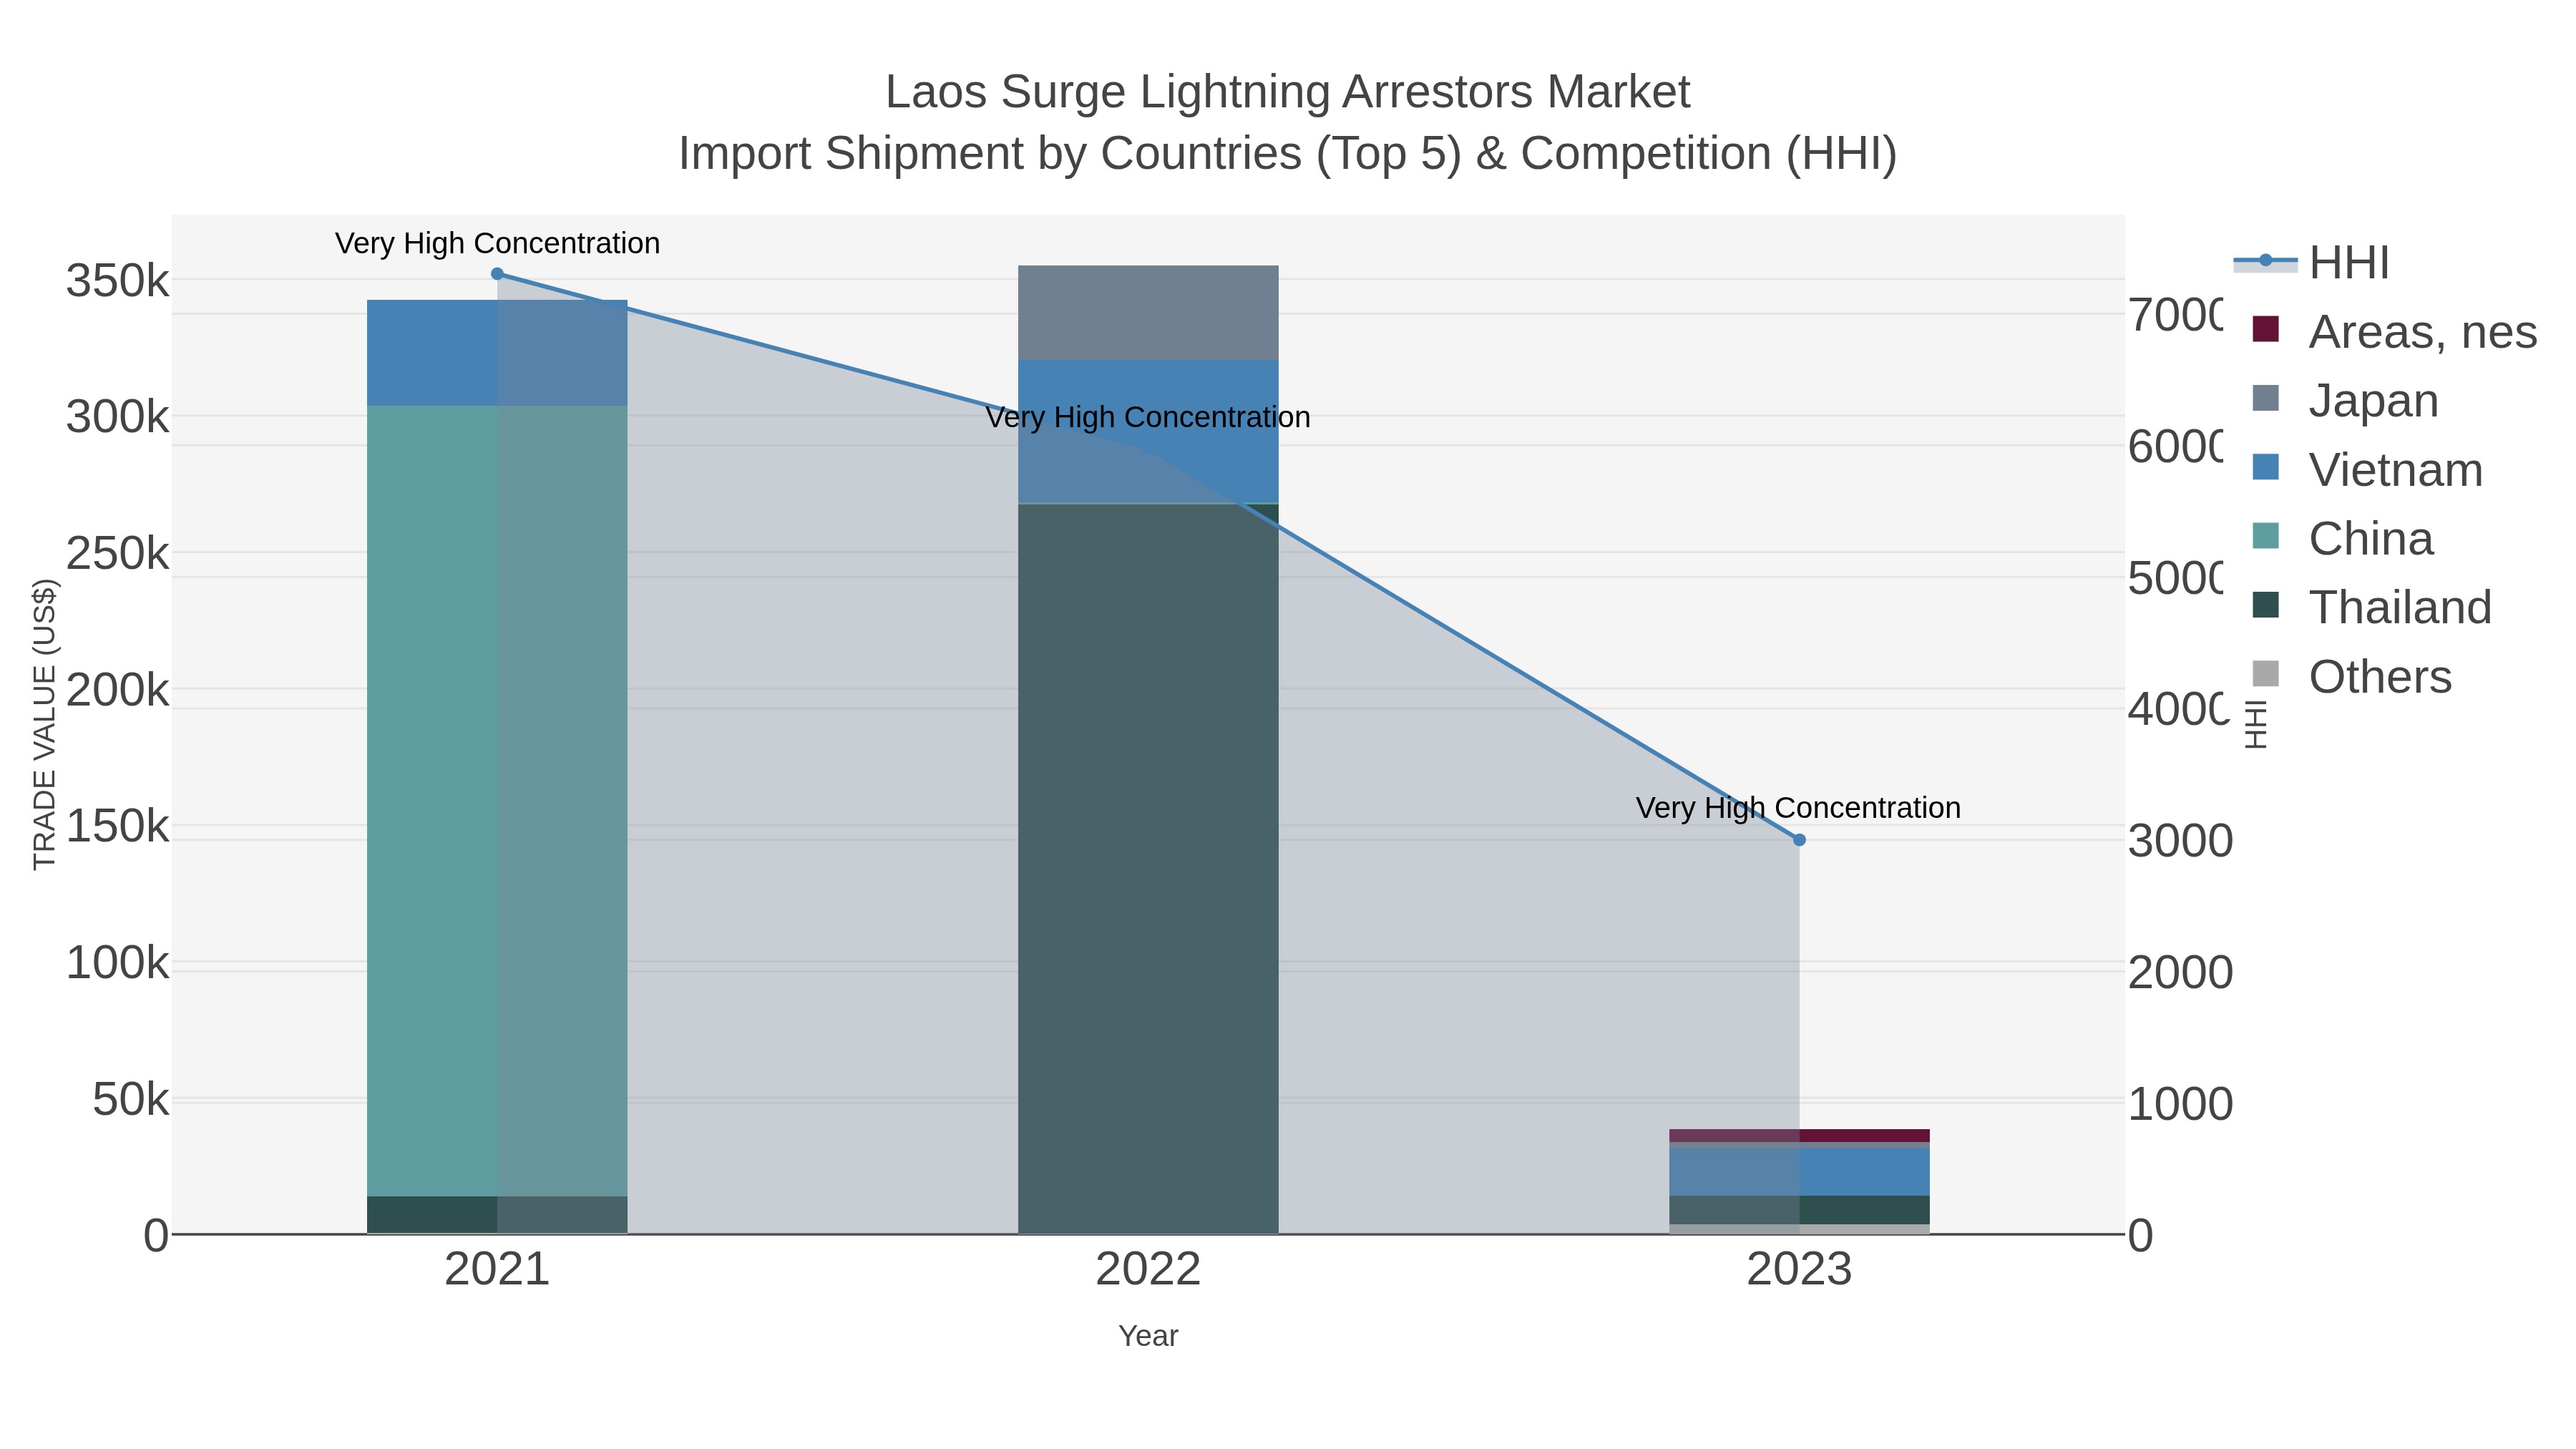The image size is (2576, 1449).
Task: Click the 1000 right-axis tick label
Action: pos(2180,1104)
